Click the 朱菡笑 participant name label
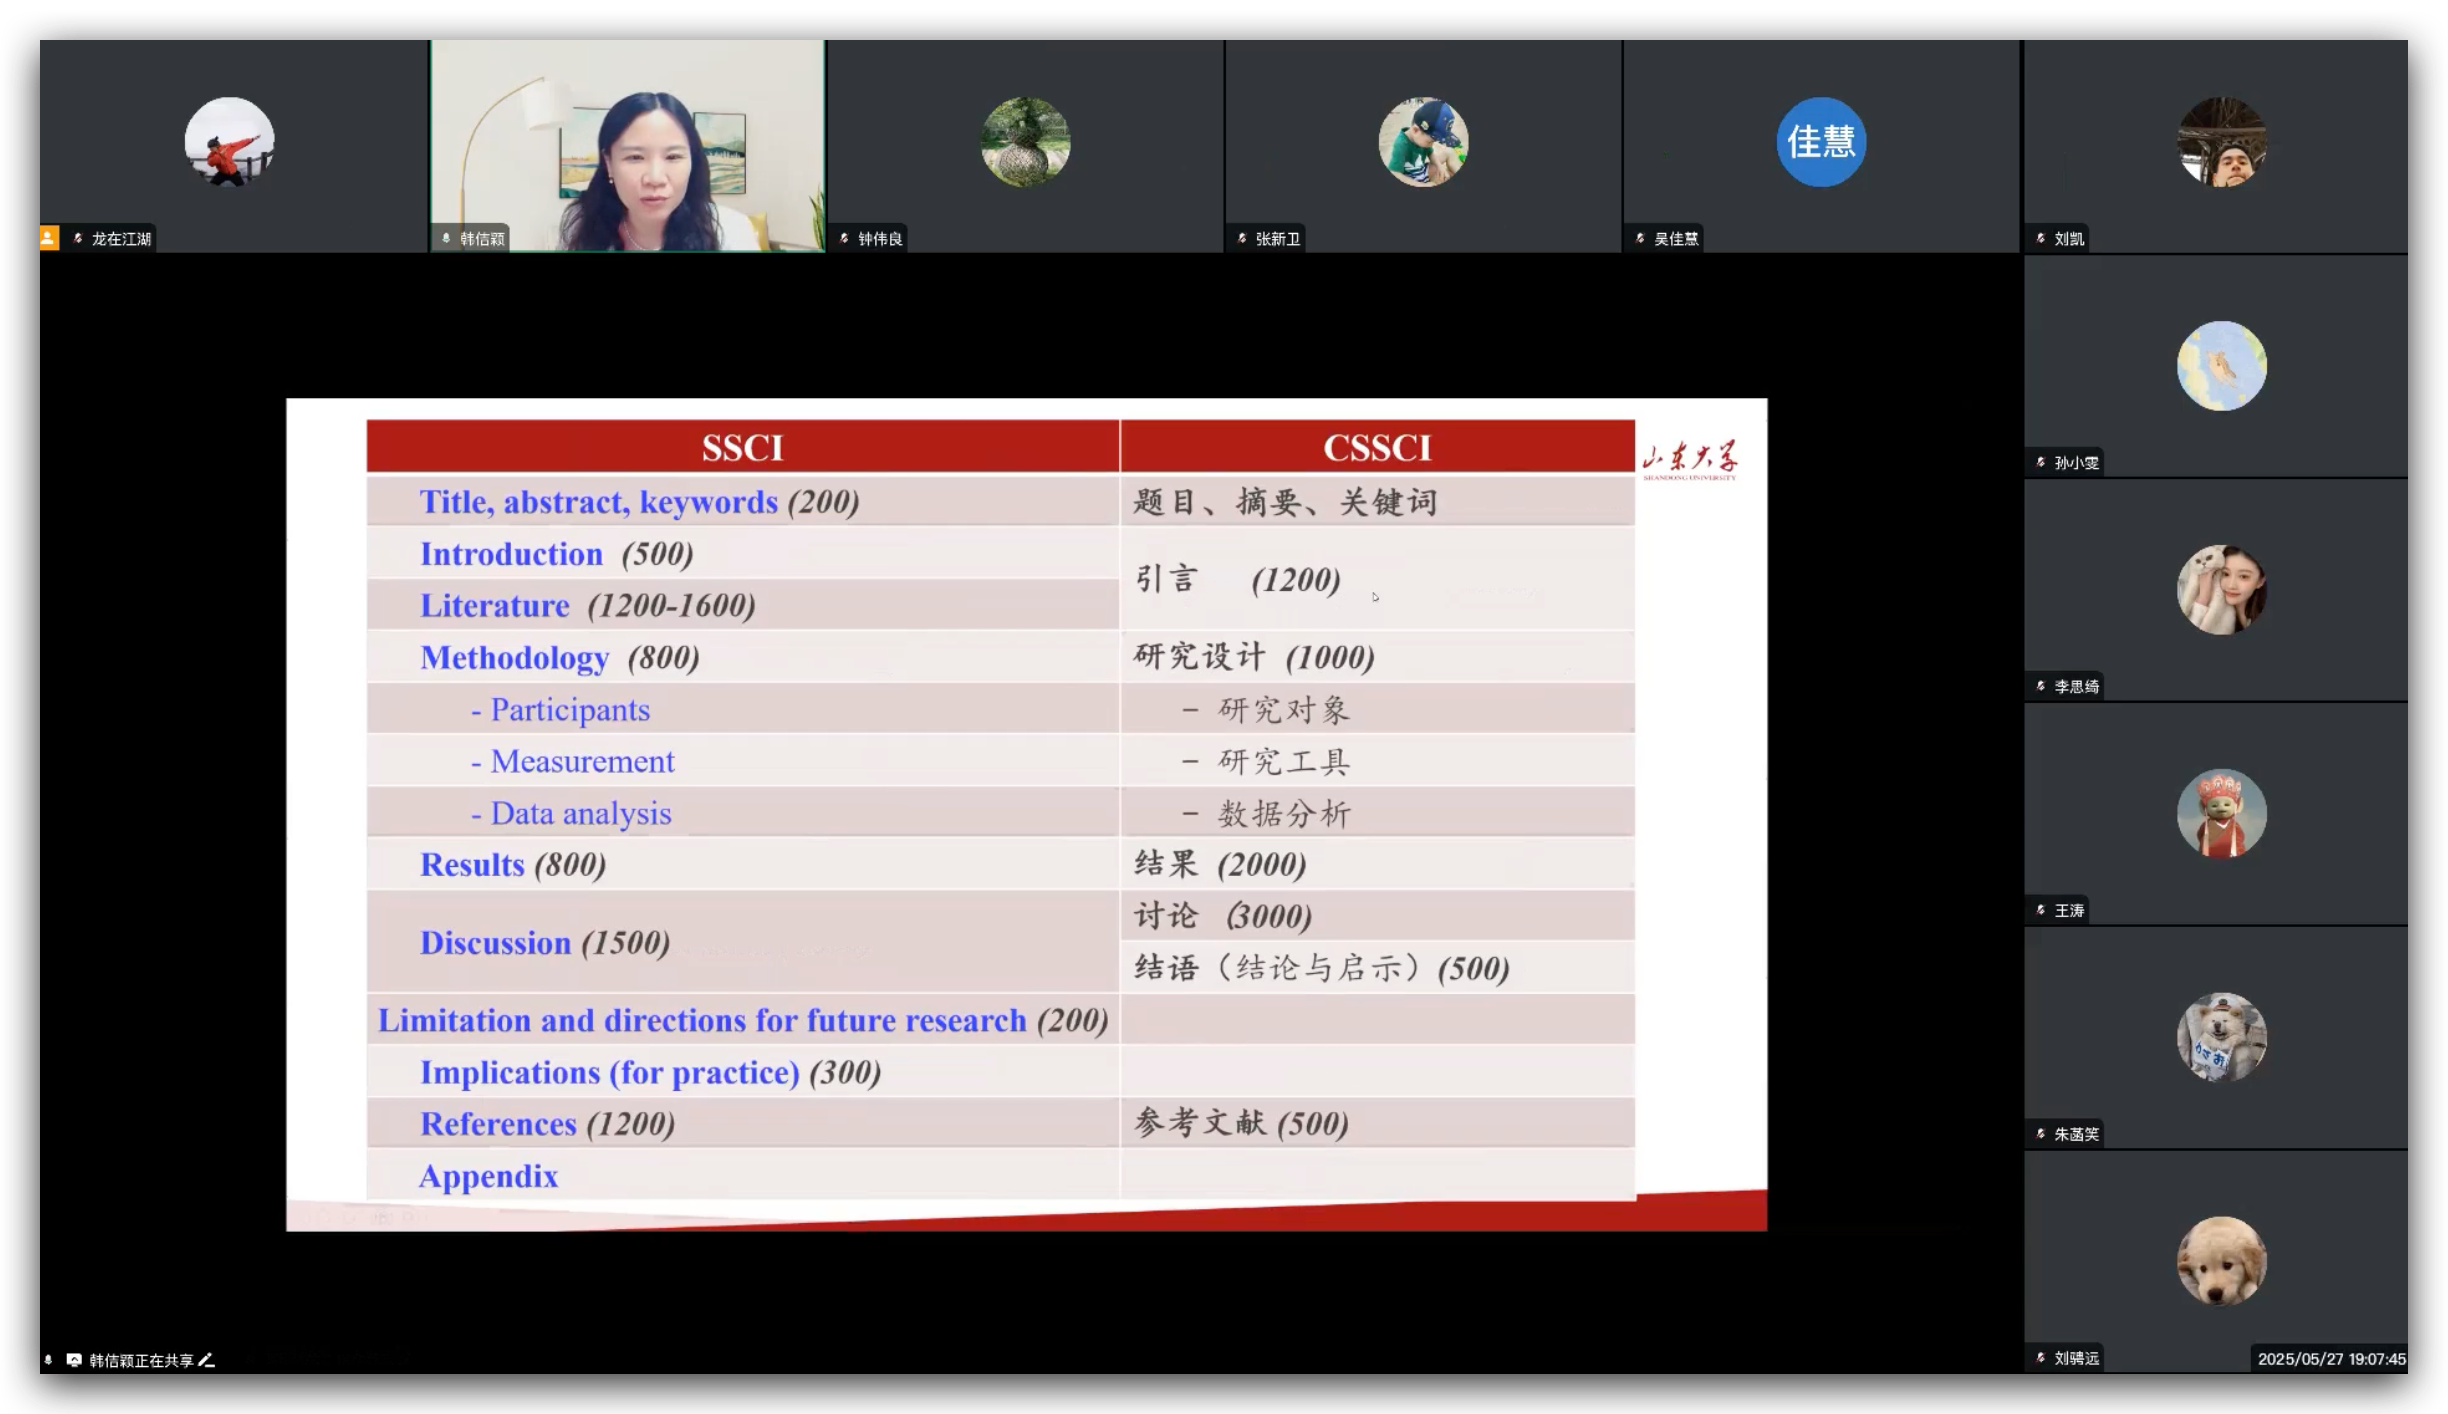The image size is (2448, 1414). coord(2076,1134)
